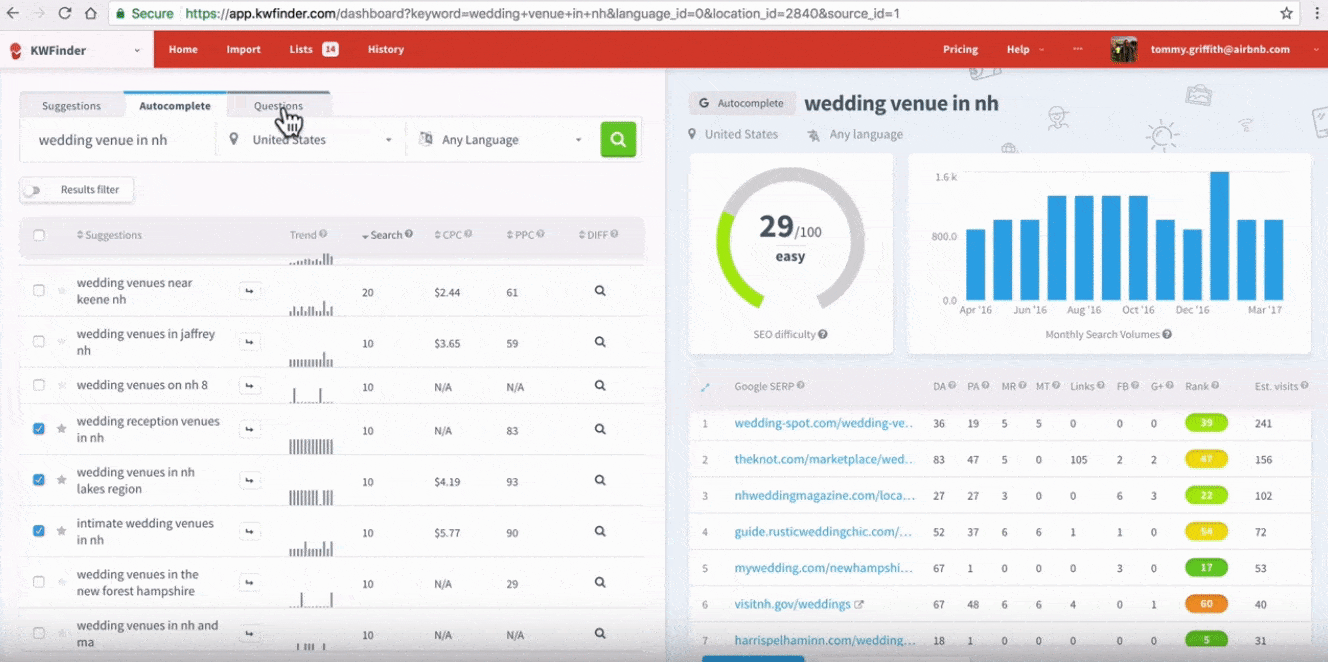Check the wedding venues on nh 8 checkbox

pyautogui.click(x=39, y=385)
